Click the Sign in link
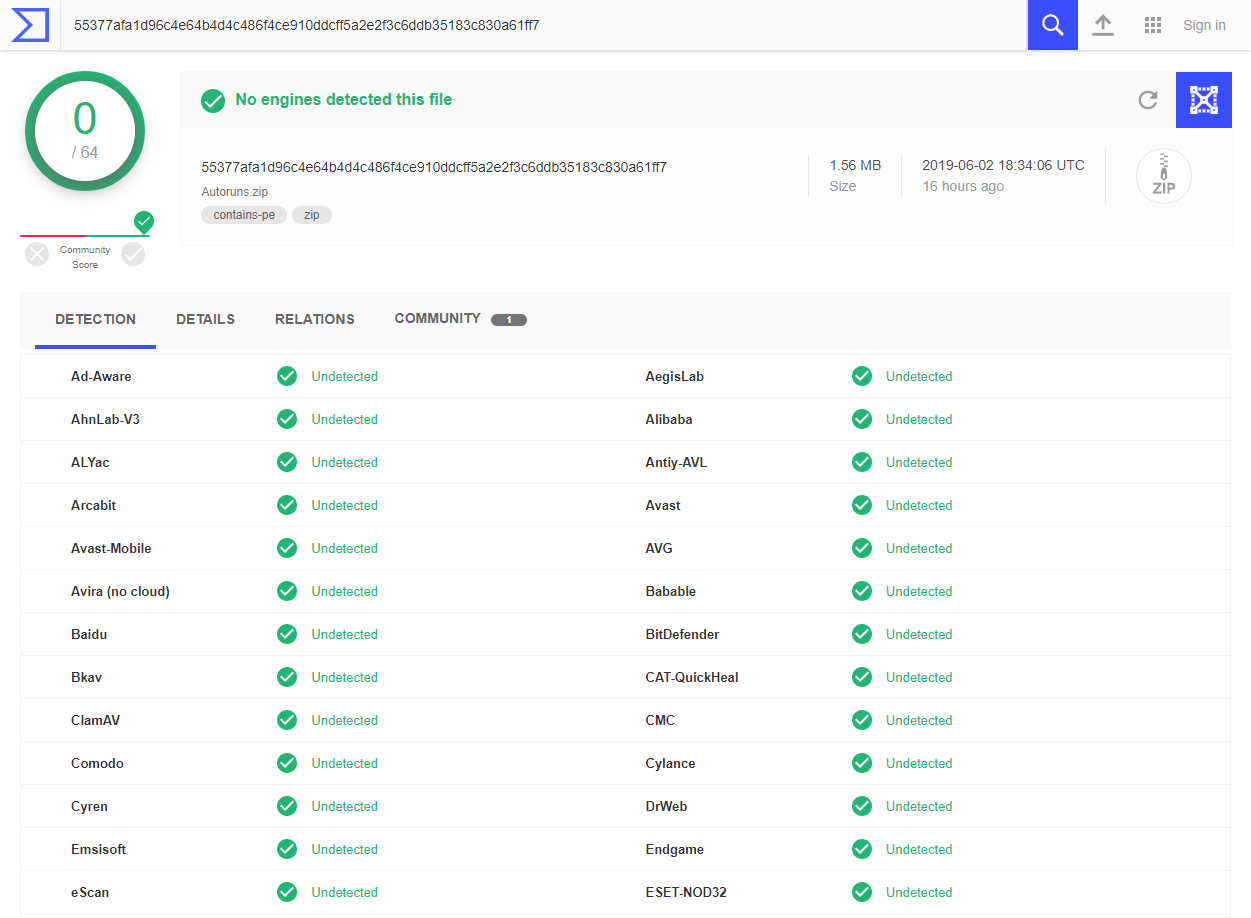Image resolution: width=1251 pixels, height=918 pixels. point(1204,25)
